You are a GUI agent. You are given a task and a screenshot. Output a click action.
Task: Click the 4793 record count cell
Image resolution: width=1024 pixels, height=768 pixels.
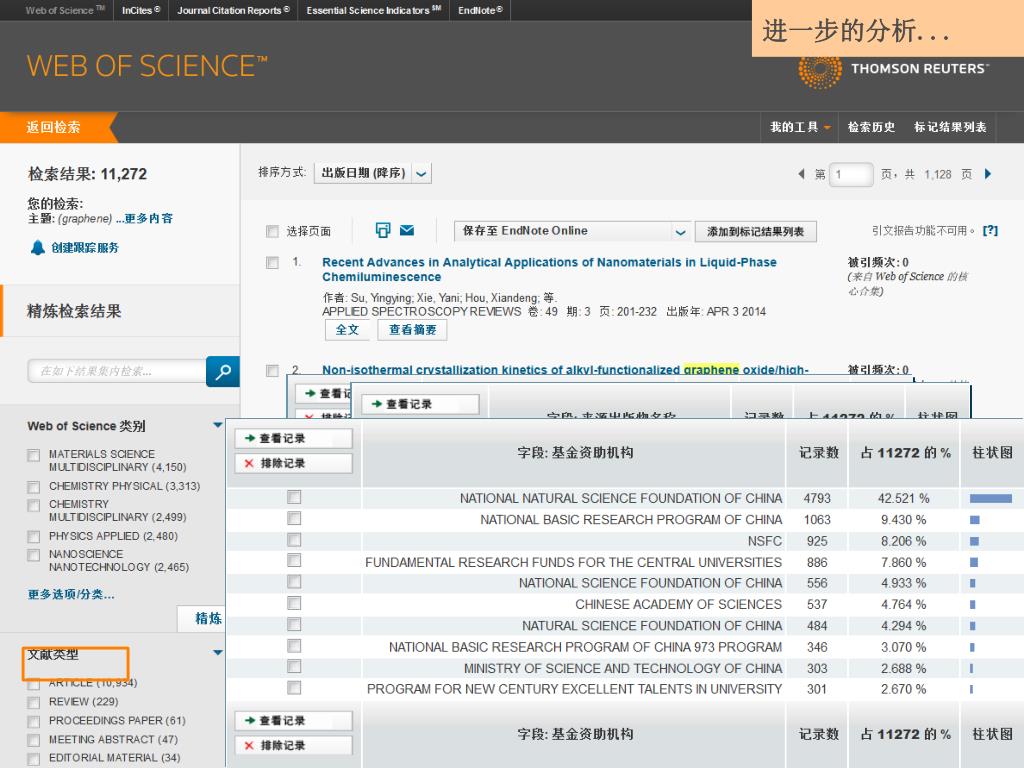pyautogui.click(x=817, y=498)
